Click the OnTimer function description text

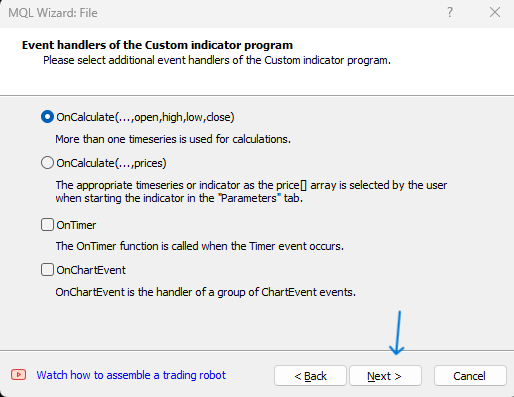[200, 246]
